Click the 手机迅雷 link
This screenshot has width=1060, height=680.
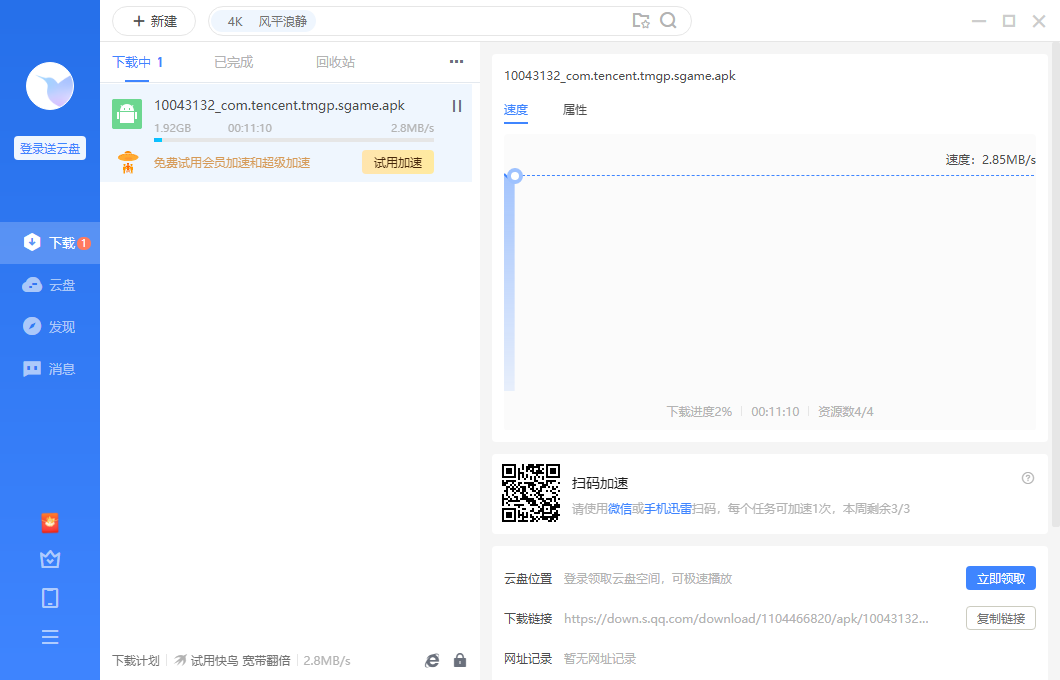click(x=668, y=508)
